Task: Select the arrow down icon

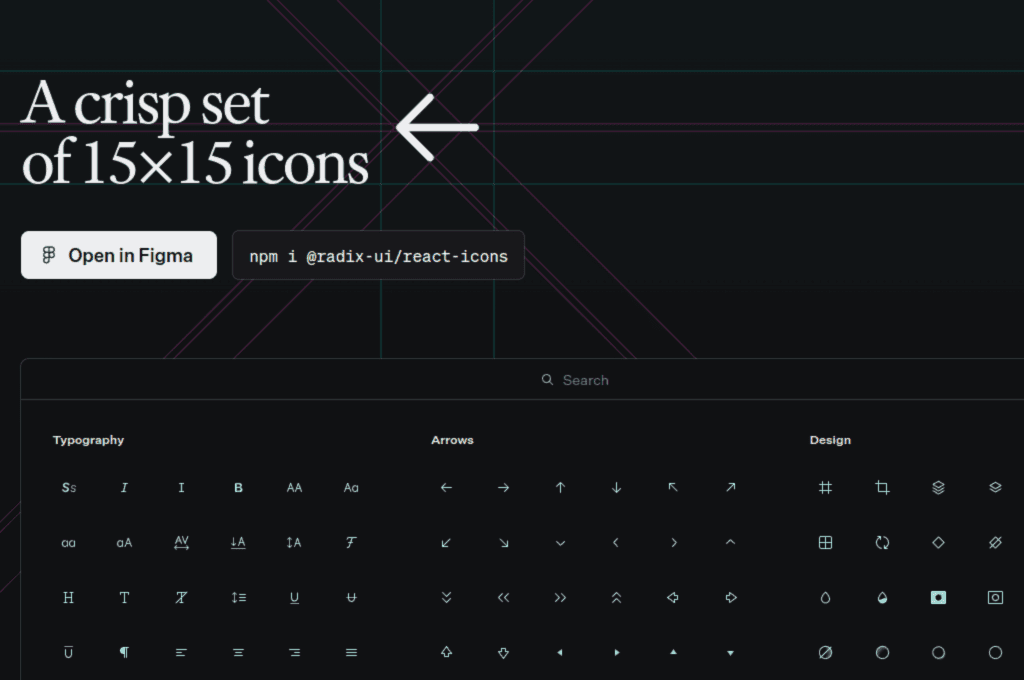Action: click(x=616, y=487)
